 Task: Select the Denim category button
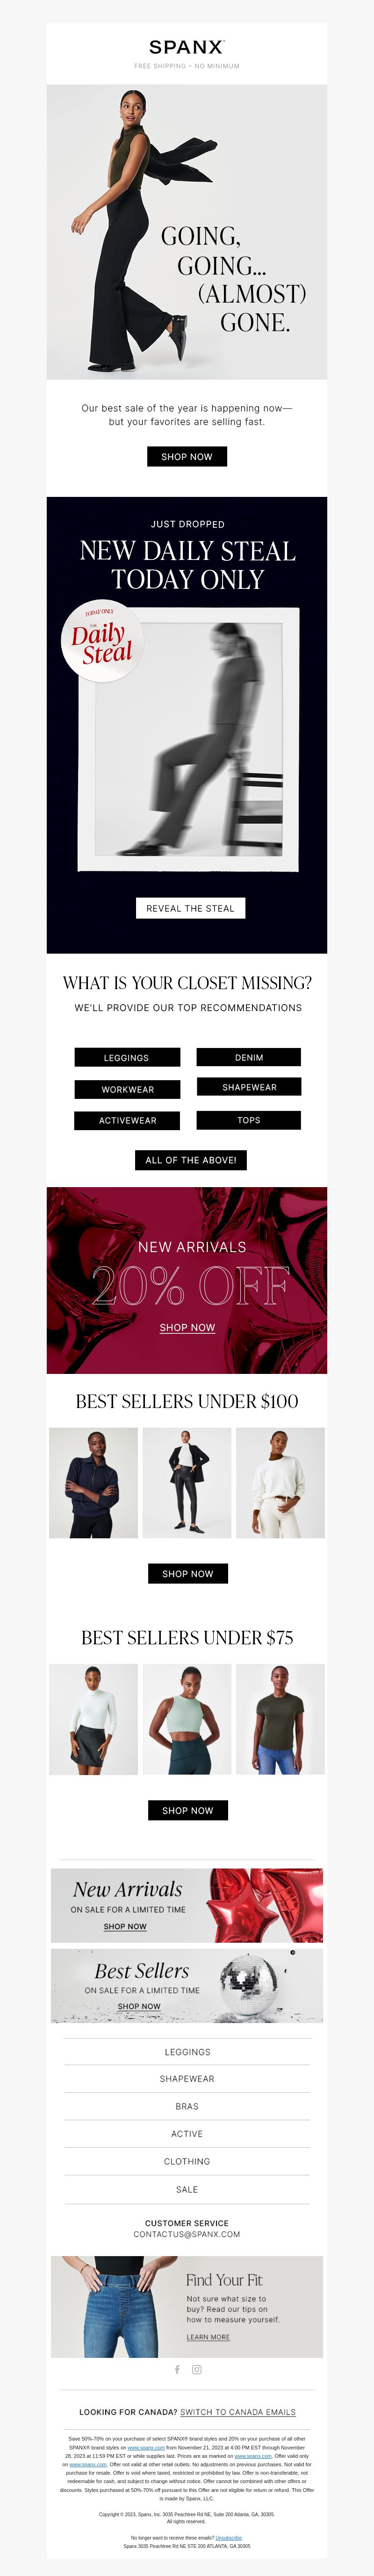(x=249, y=1057)
